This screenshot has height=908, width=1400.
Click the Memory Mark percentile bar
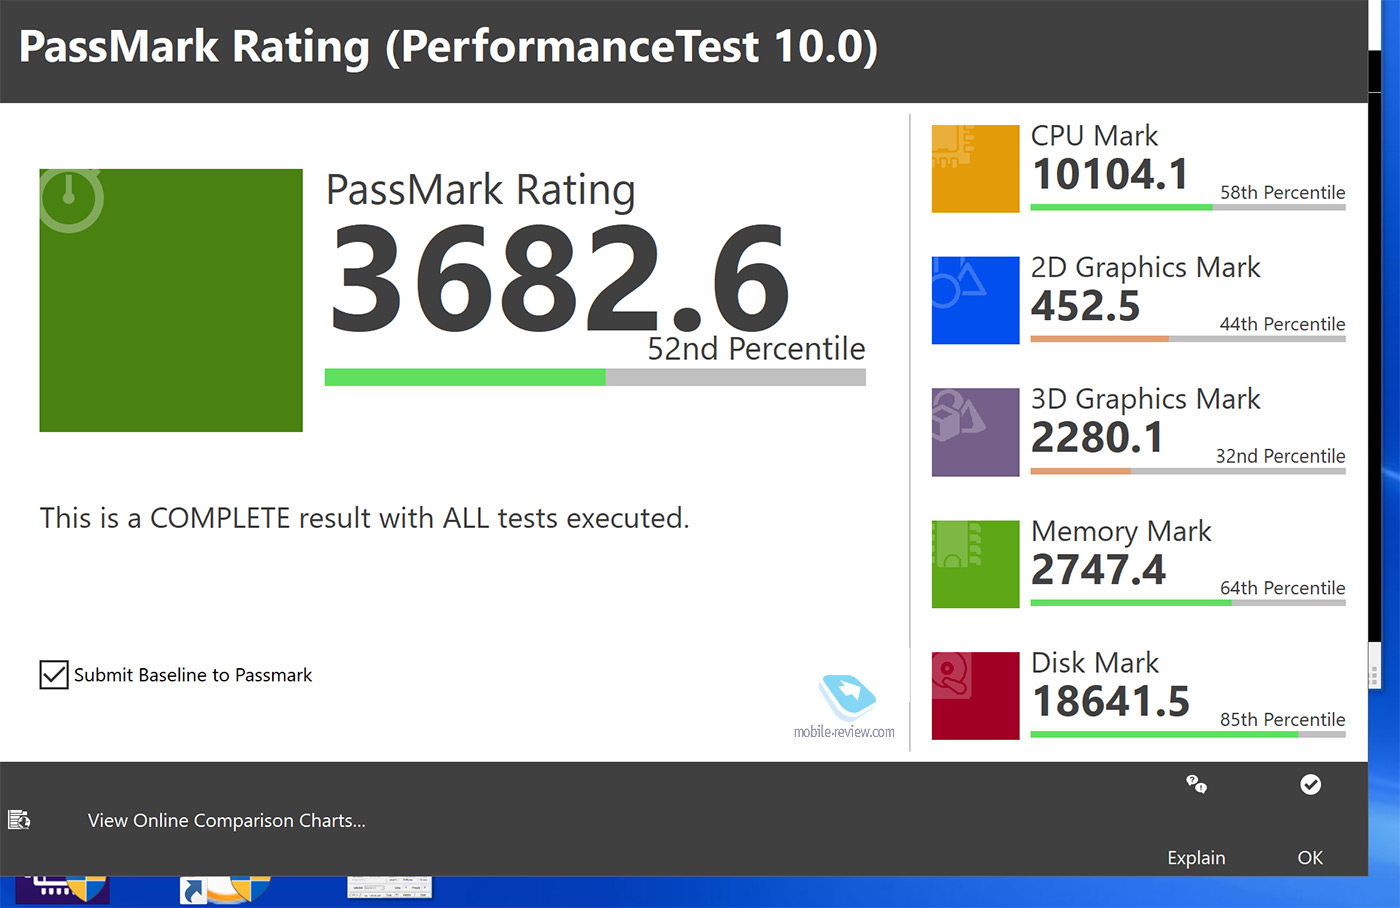click(x=1188, y=603)
